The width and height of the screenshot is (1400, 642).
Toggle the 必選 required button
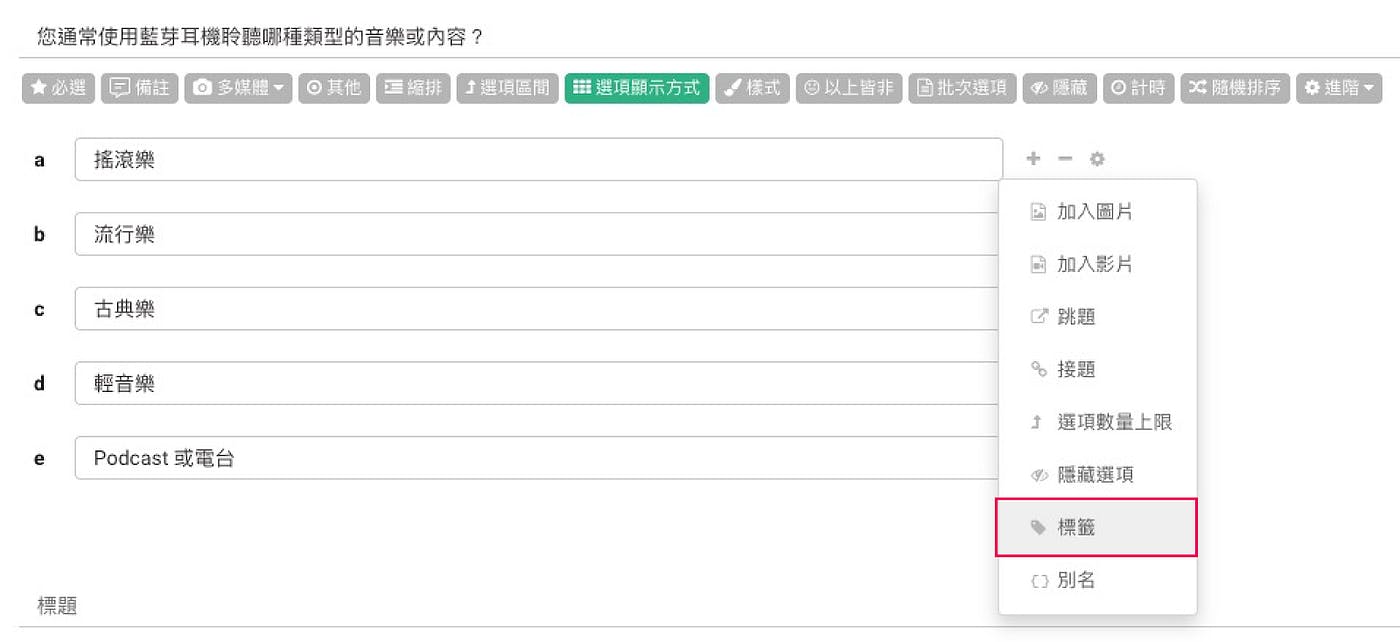coord(58,88)
